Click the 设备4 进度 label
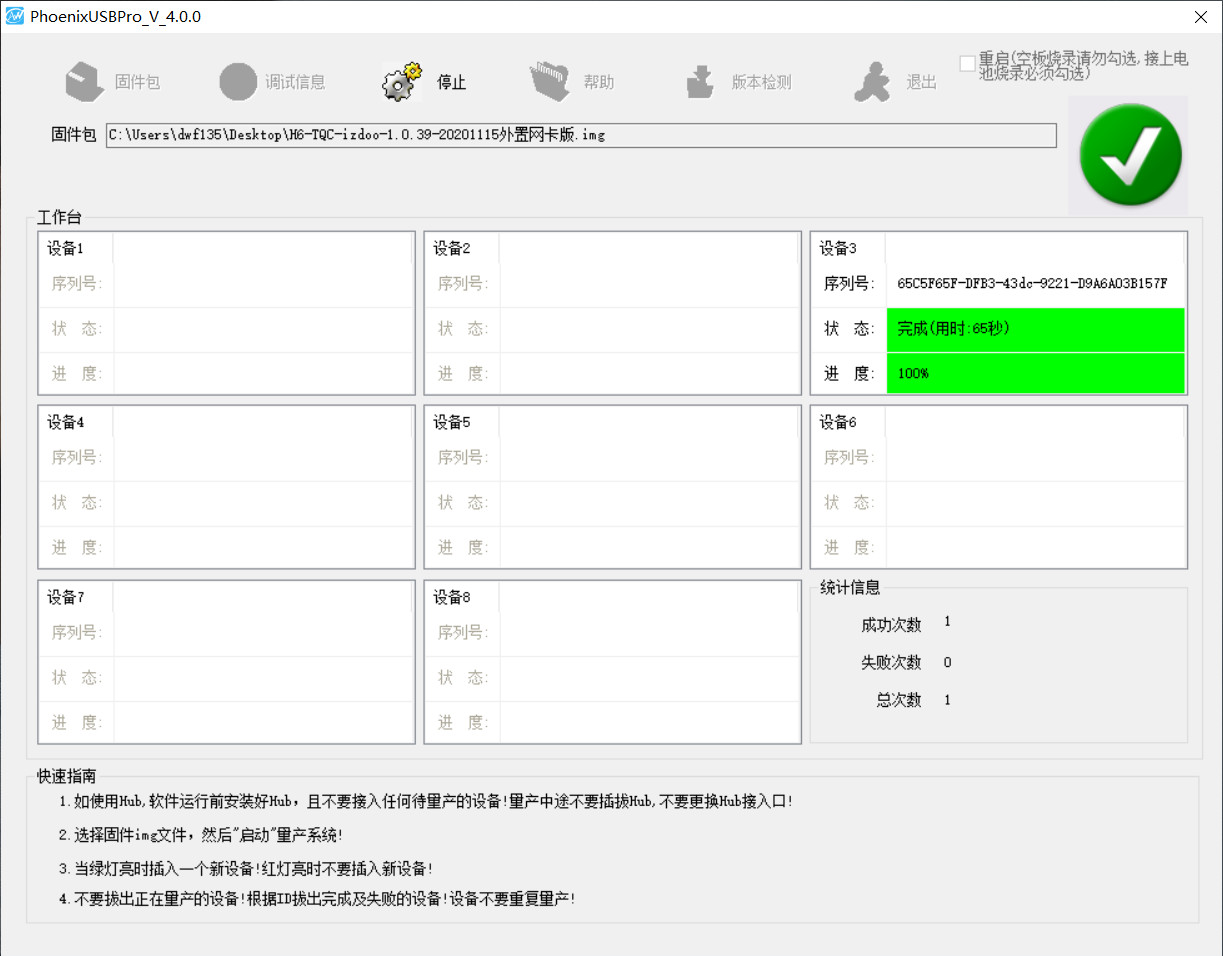 [77, 547]
